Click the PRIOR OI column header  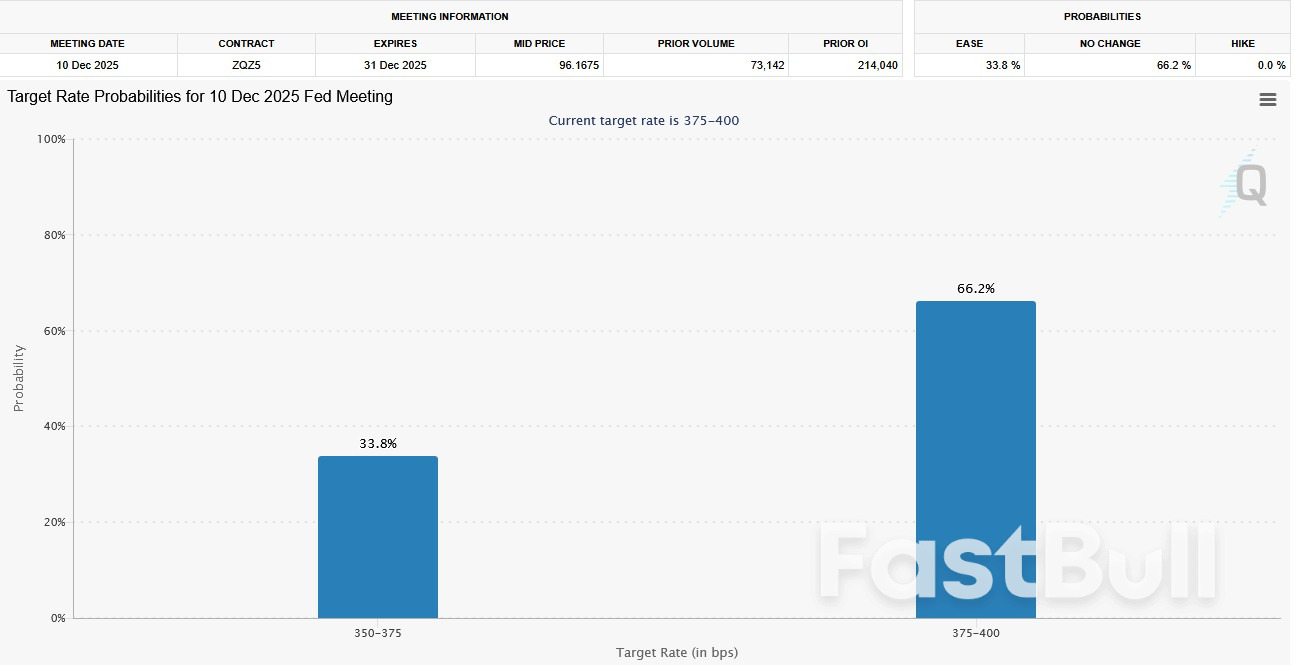pos(845,43)
